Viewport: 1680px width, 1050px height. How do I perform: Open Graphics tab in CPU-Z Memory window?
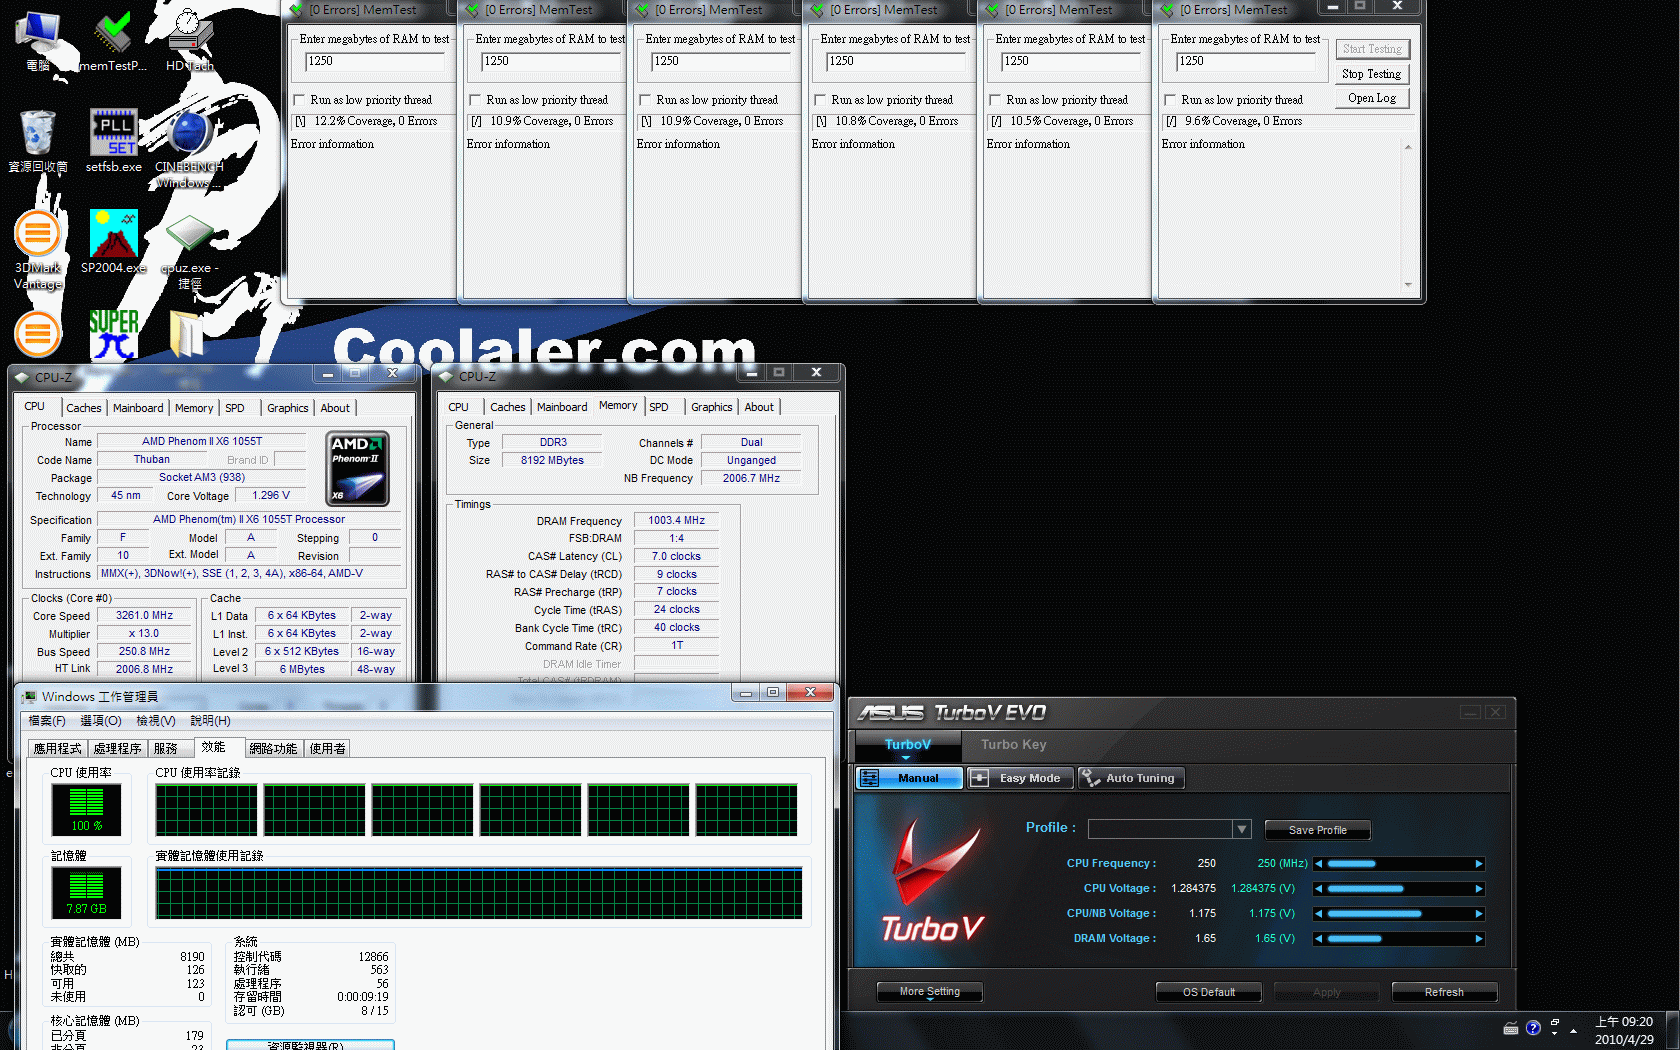pyautogui.click(x=711, y=407)
